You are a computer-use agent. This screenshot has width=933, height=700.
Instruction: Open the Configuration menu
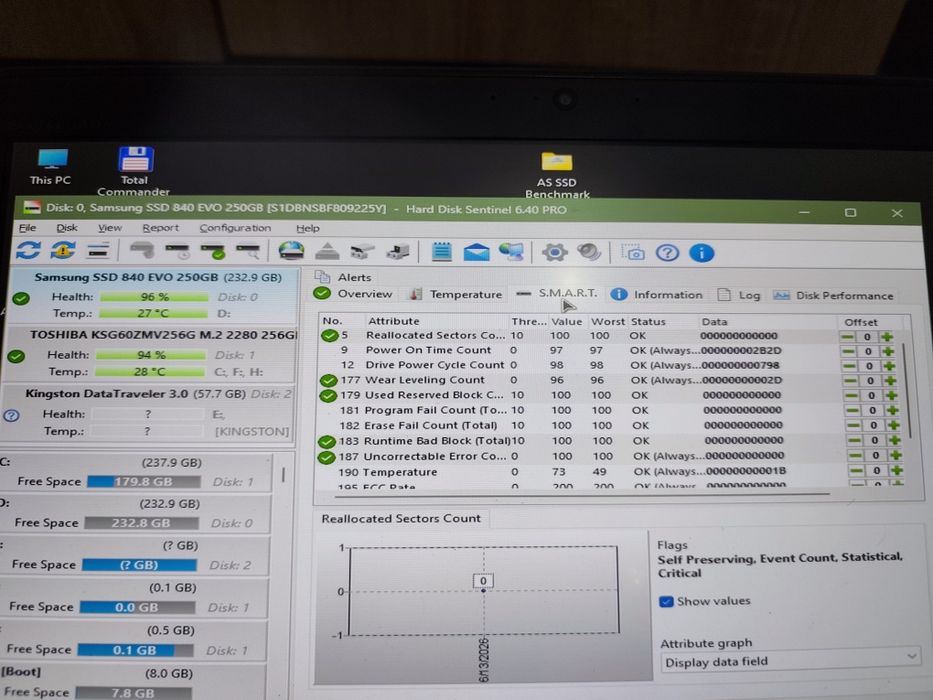(x=235, y=228)
